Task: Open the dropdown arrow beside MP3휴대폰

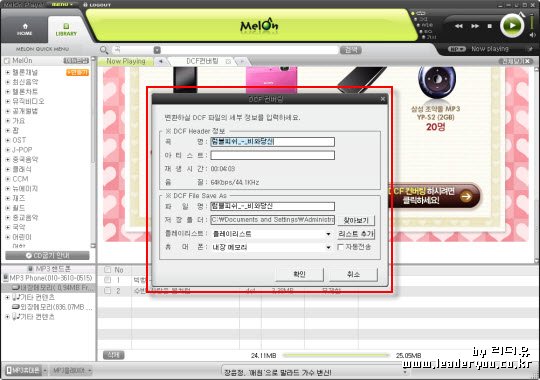Action: click(x=45, y=371)
